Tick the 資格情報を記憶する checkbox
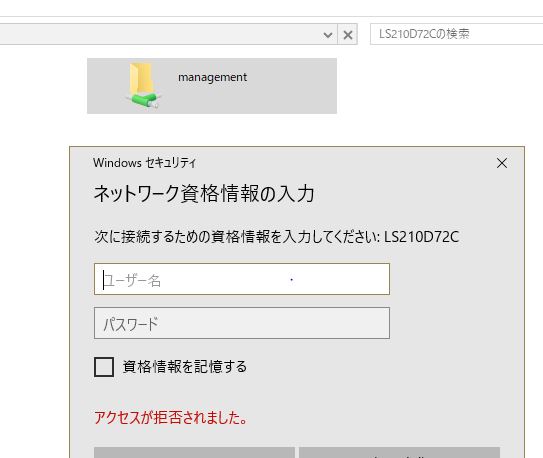 click(x=104, y=367)
